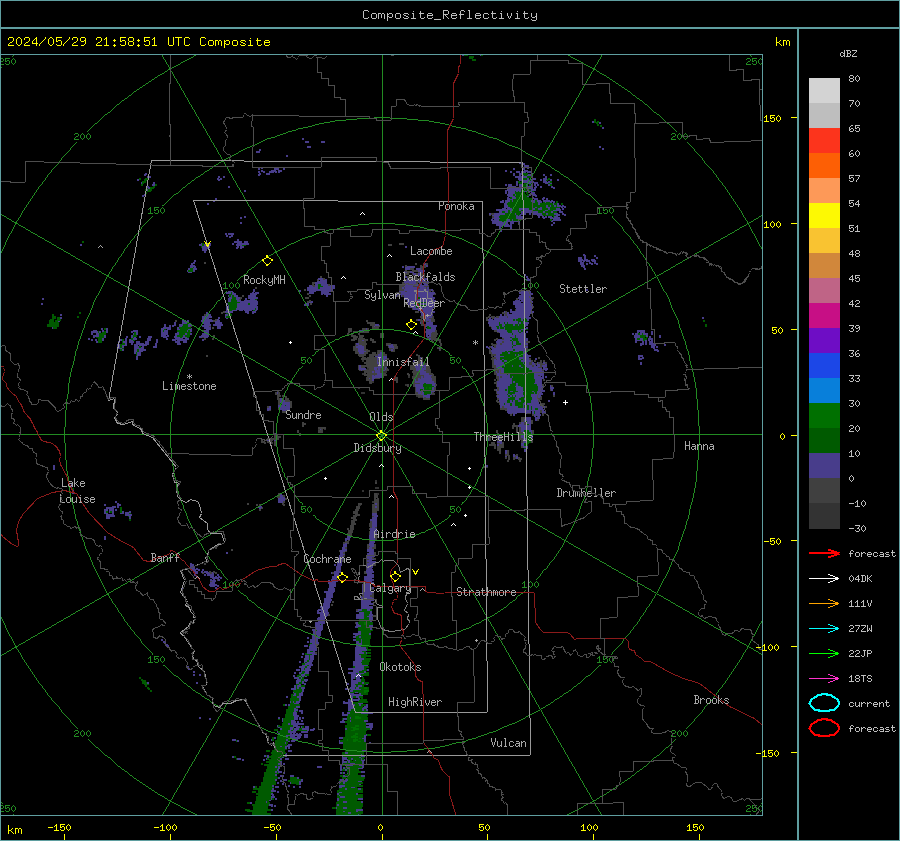Click the Stettler label
Screen dimensions: 900x841
(583, 289)
